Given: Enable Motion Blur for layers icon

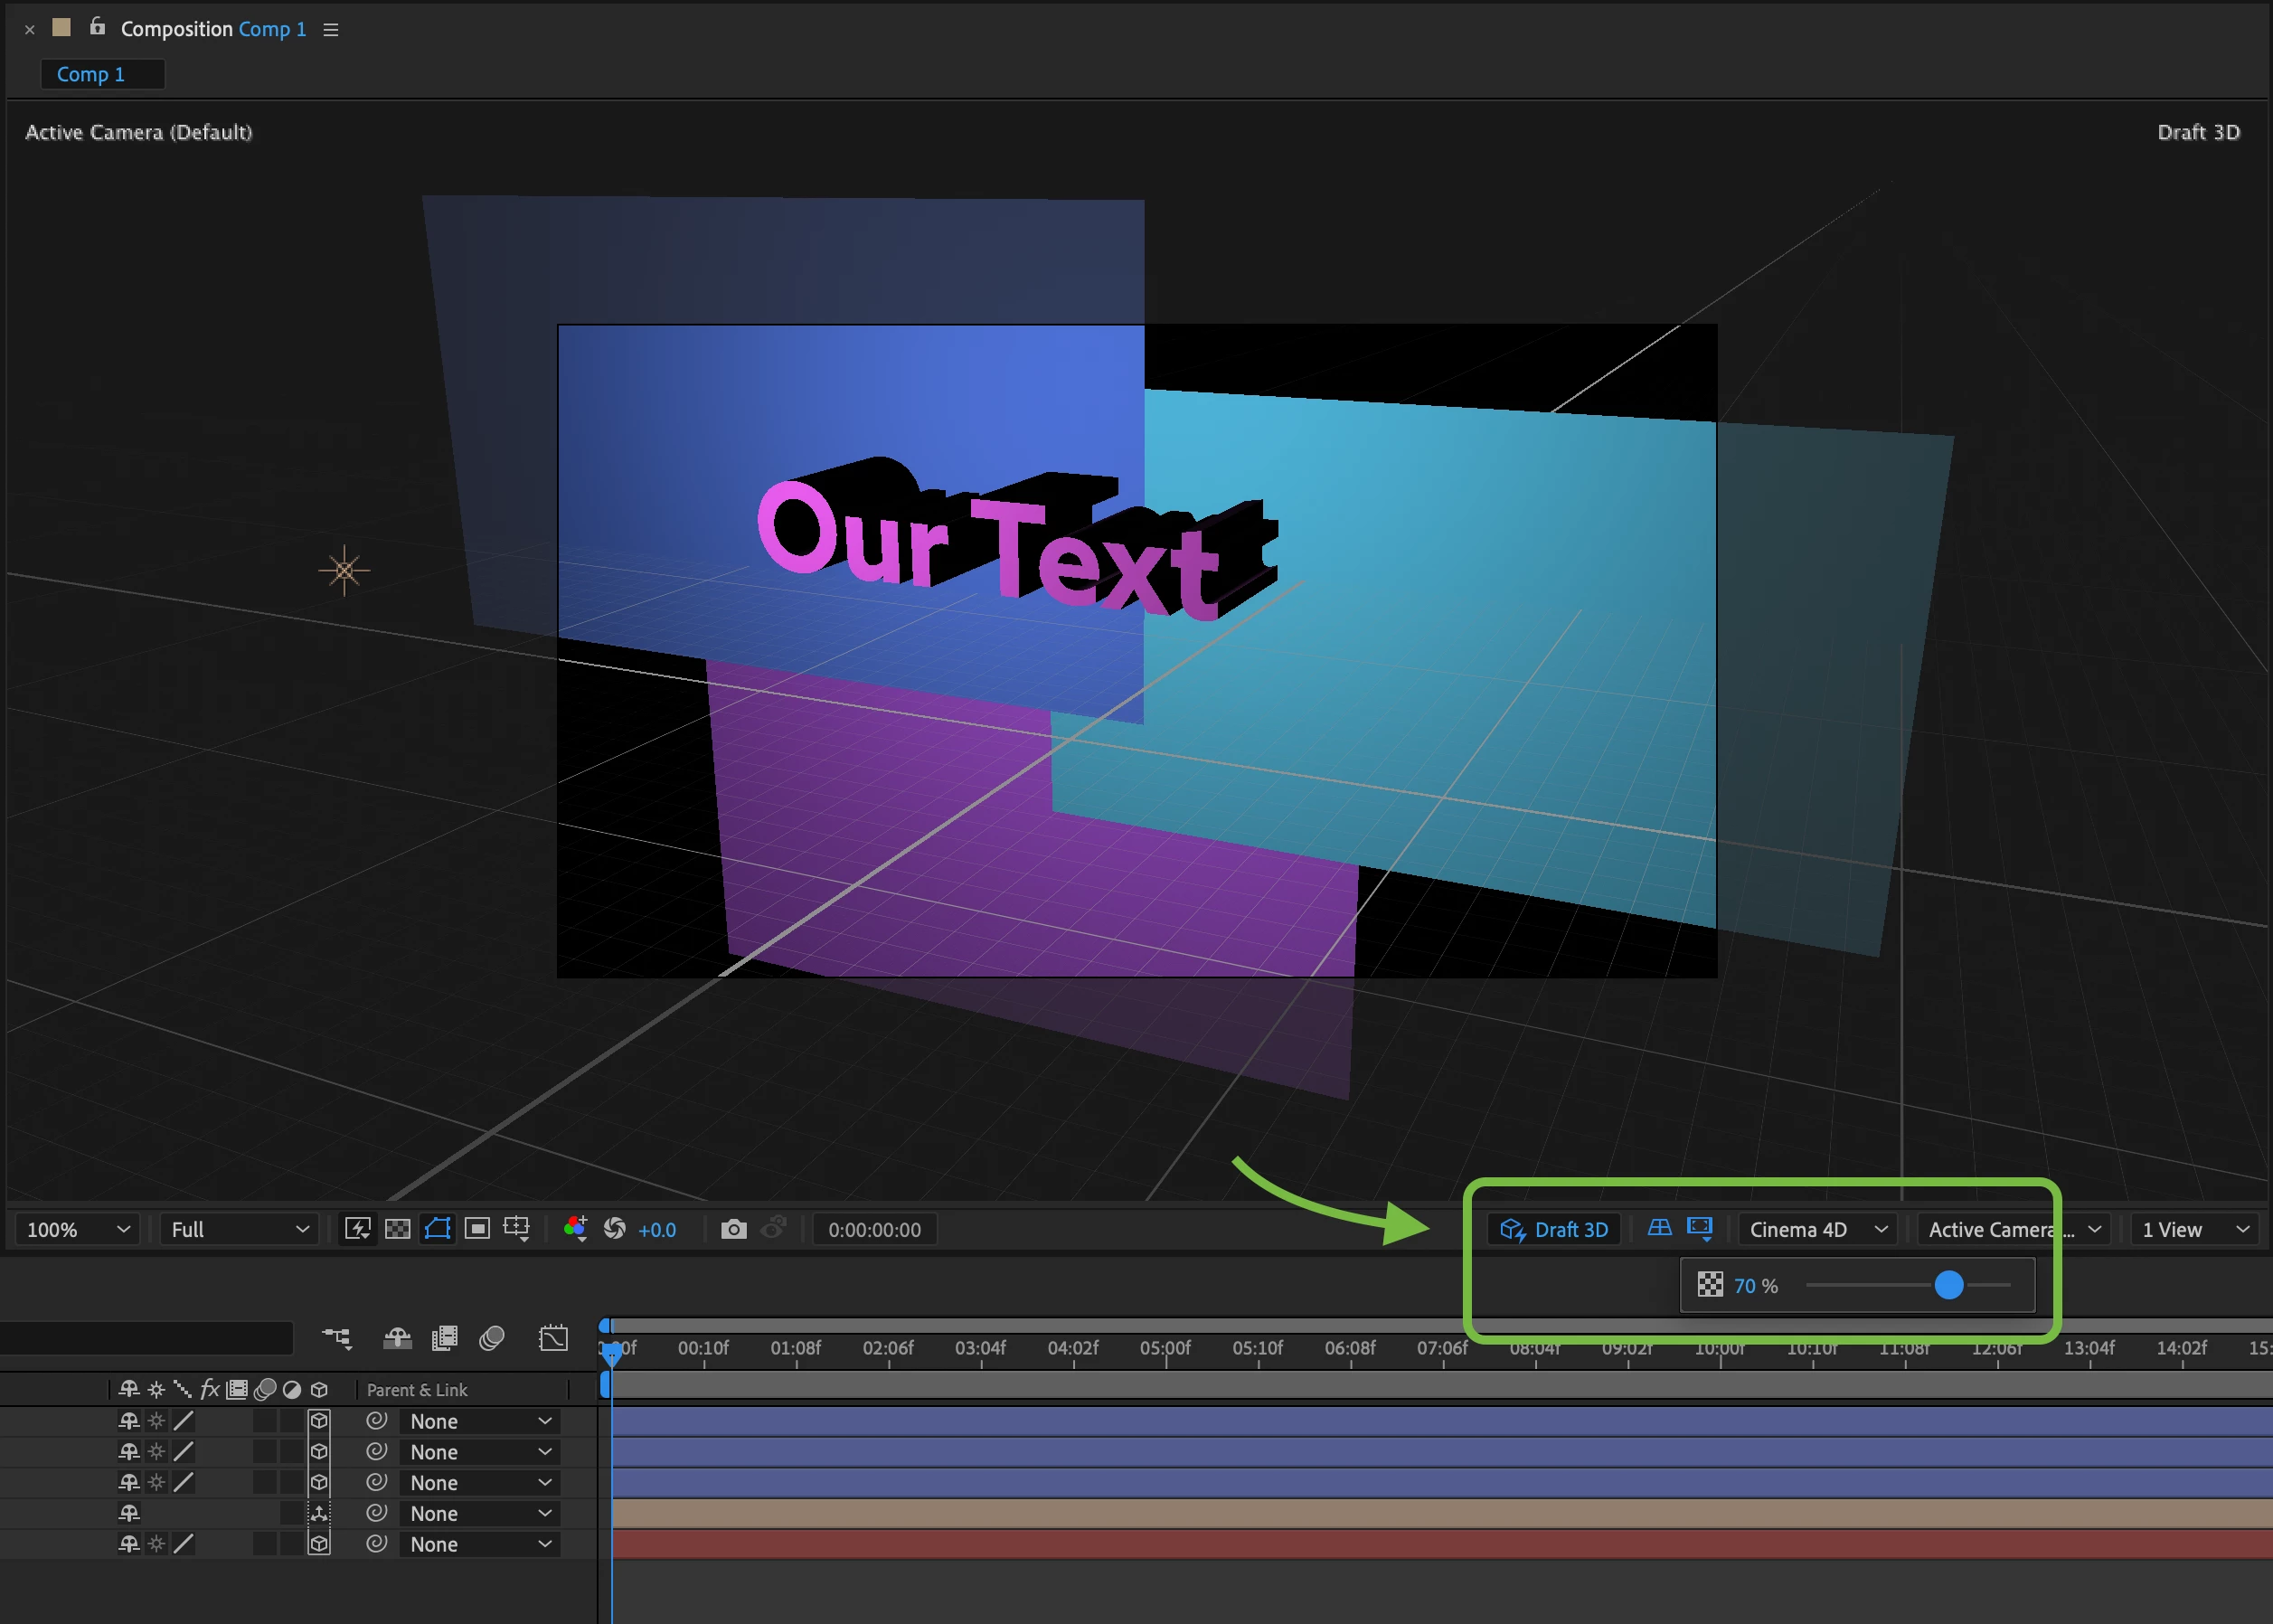Looking at the screenshot, I should [x=491, y=1338].
